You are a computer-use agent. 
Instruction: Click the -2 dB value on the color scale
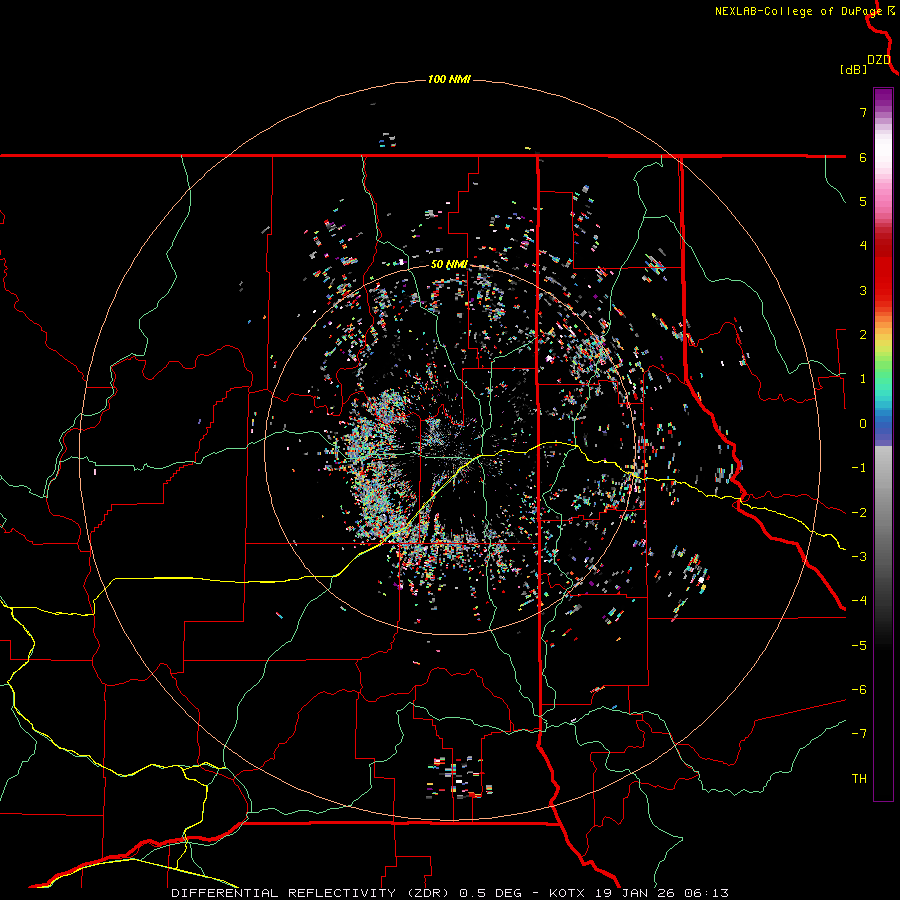859,513
